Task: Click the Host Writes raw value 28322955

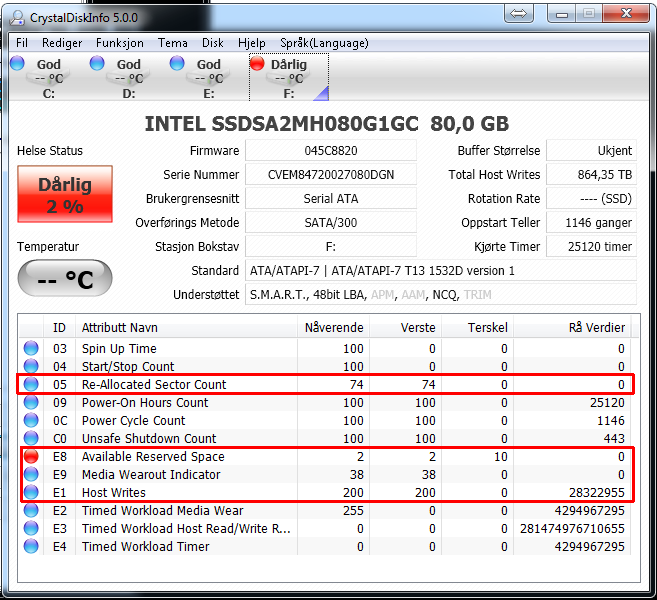Action: 597,492
